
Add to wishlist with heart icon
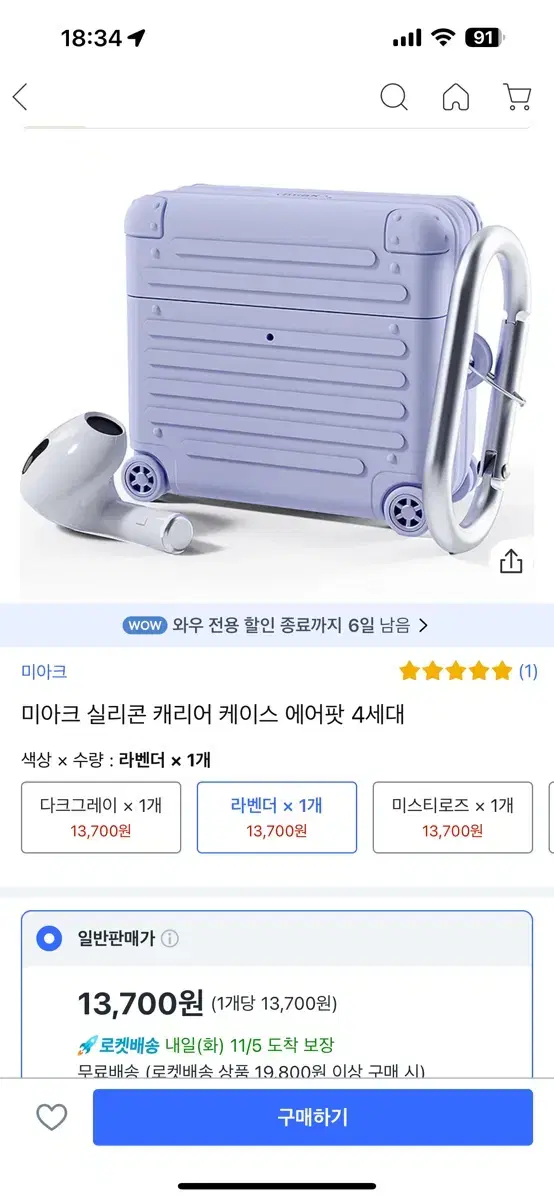tap(51, 1117)
